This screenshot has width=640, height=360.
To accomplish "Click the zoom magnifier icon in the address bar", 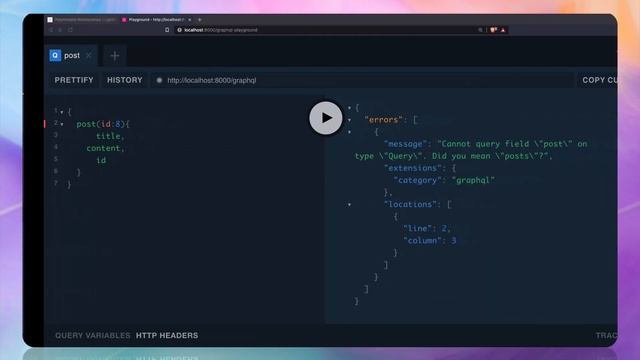I will pos(480,30).
